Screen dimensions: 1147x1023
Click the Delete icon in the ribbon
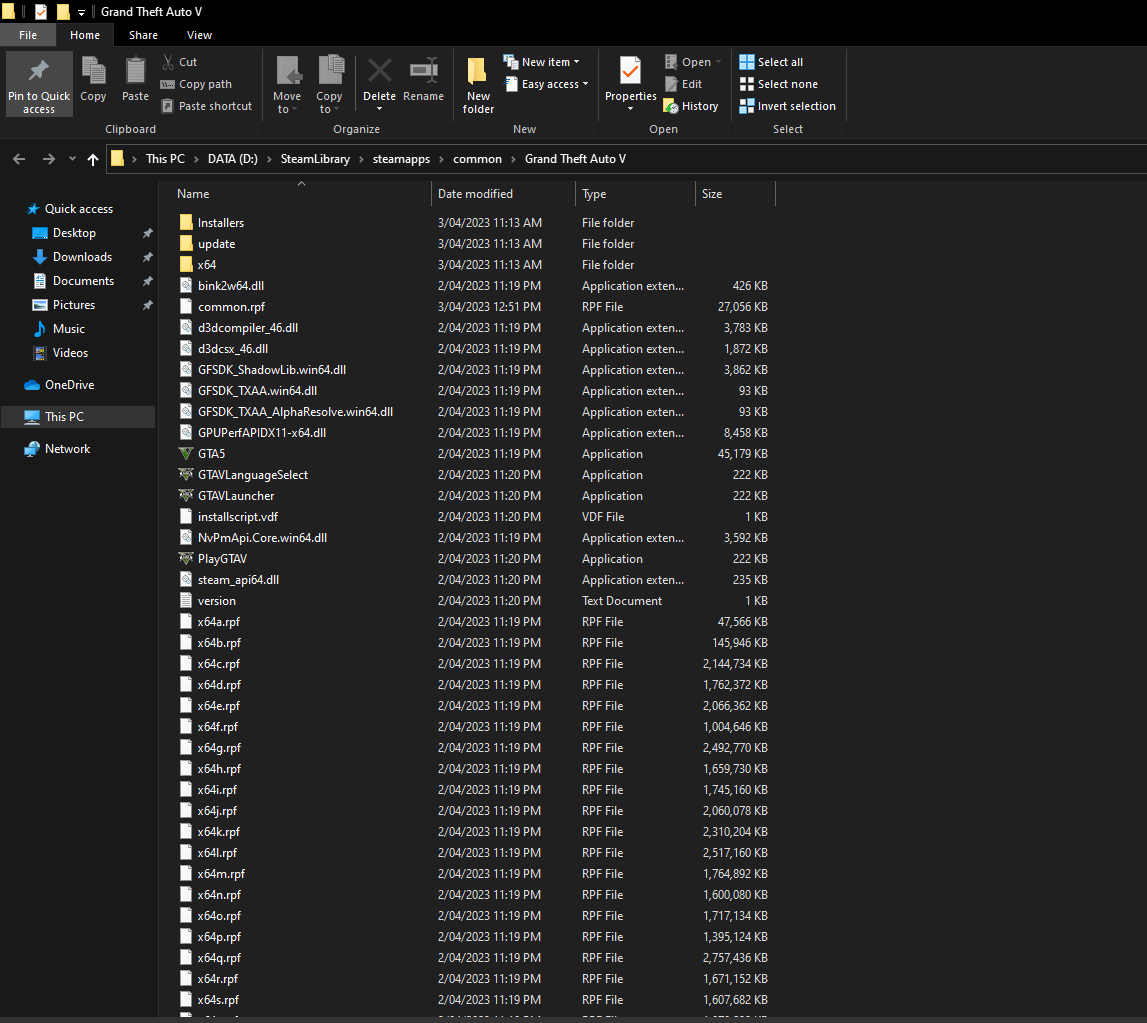[379, 72]
